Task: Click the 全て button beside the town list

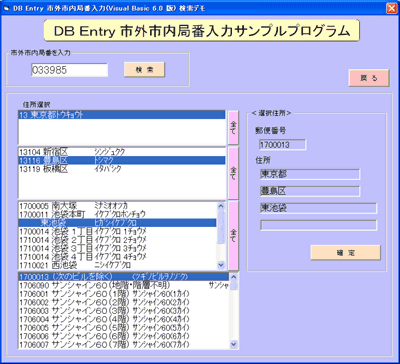Action: (233, 235)
